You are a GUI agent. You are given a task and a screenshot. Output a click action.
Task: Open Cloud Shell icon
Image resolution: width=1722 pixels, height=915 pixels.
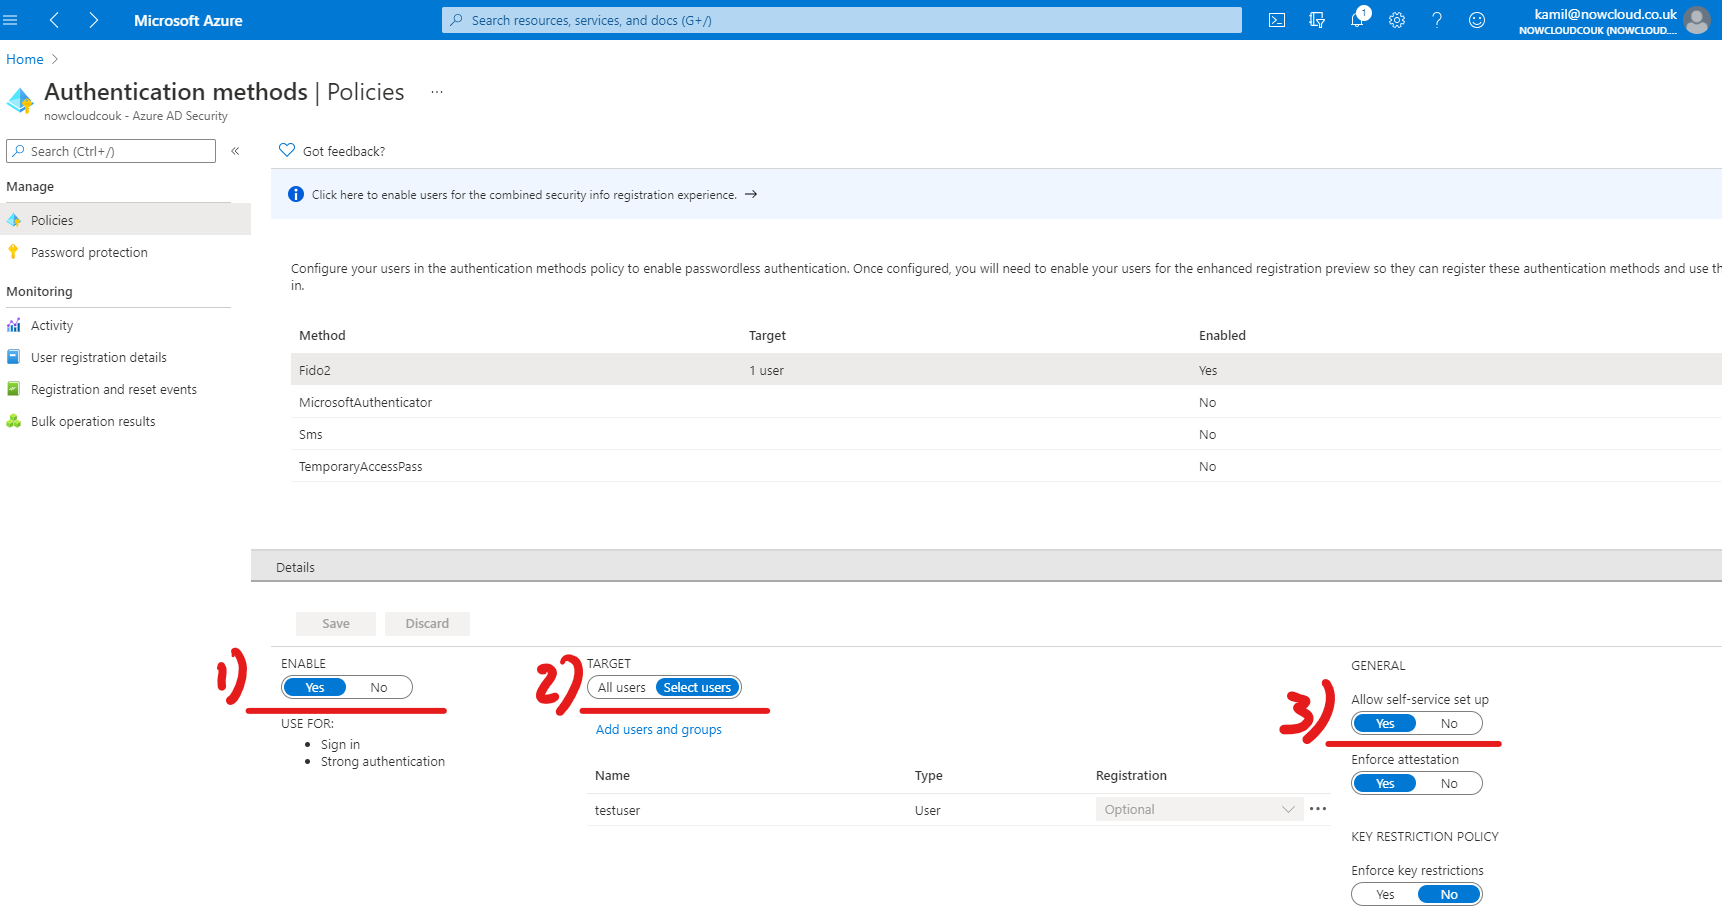pos(1277,20)
